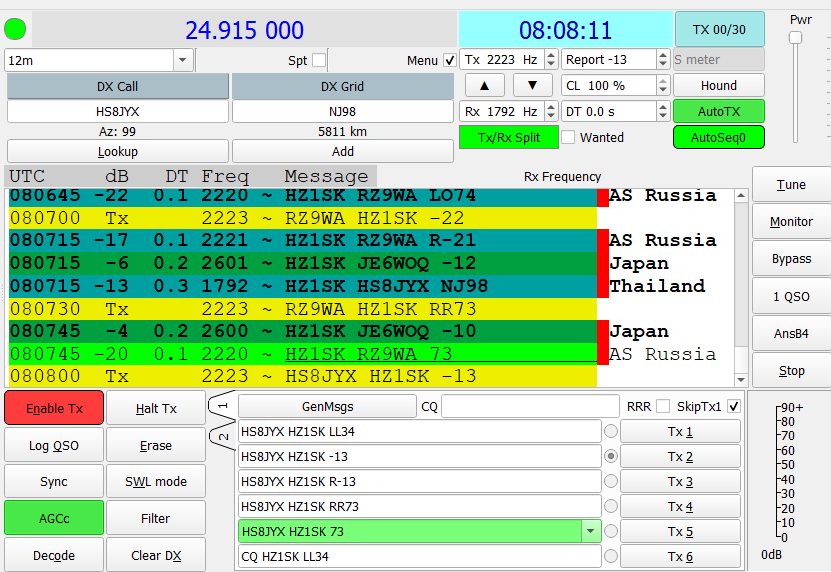This screenshot has height=572, width=831.
Task: Toggle SWL mode button
Action: pyautogui.click(x=156, y=481)
